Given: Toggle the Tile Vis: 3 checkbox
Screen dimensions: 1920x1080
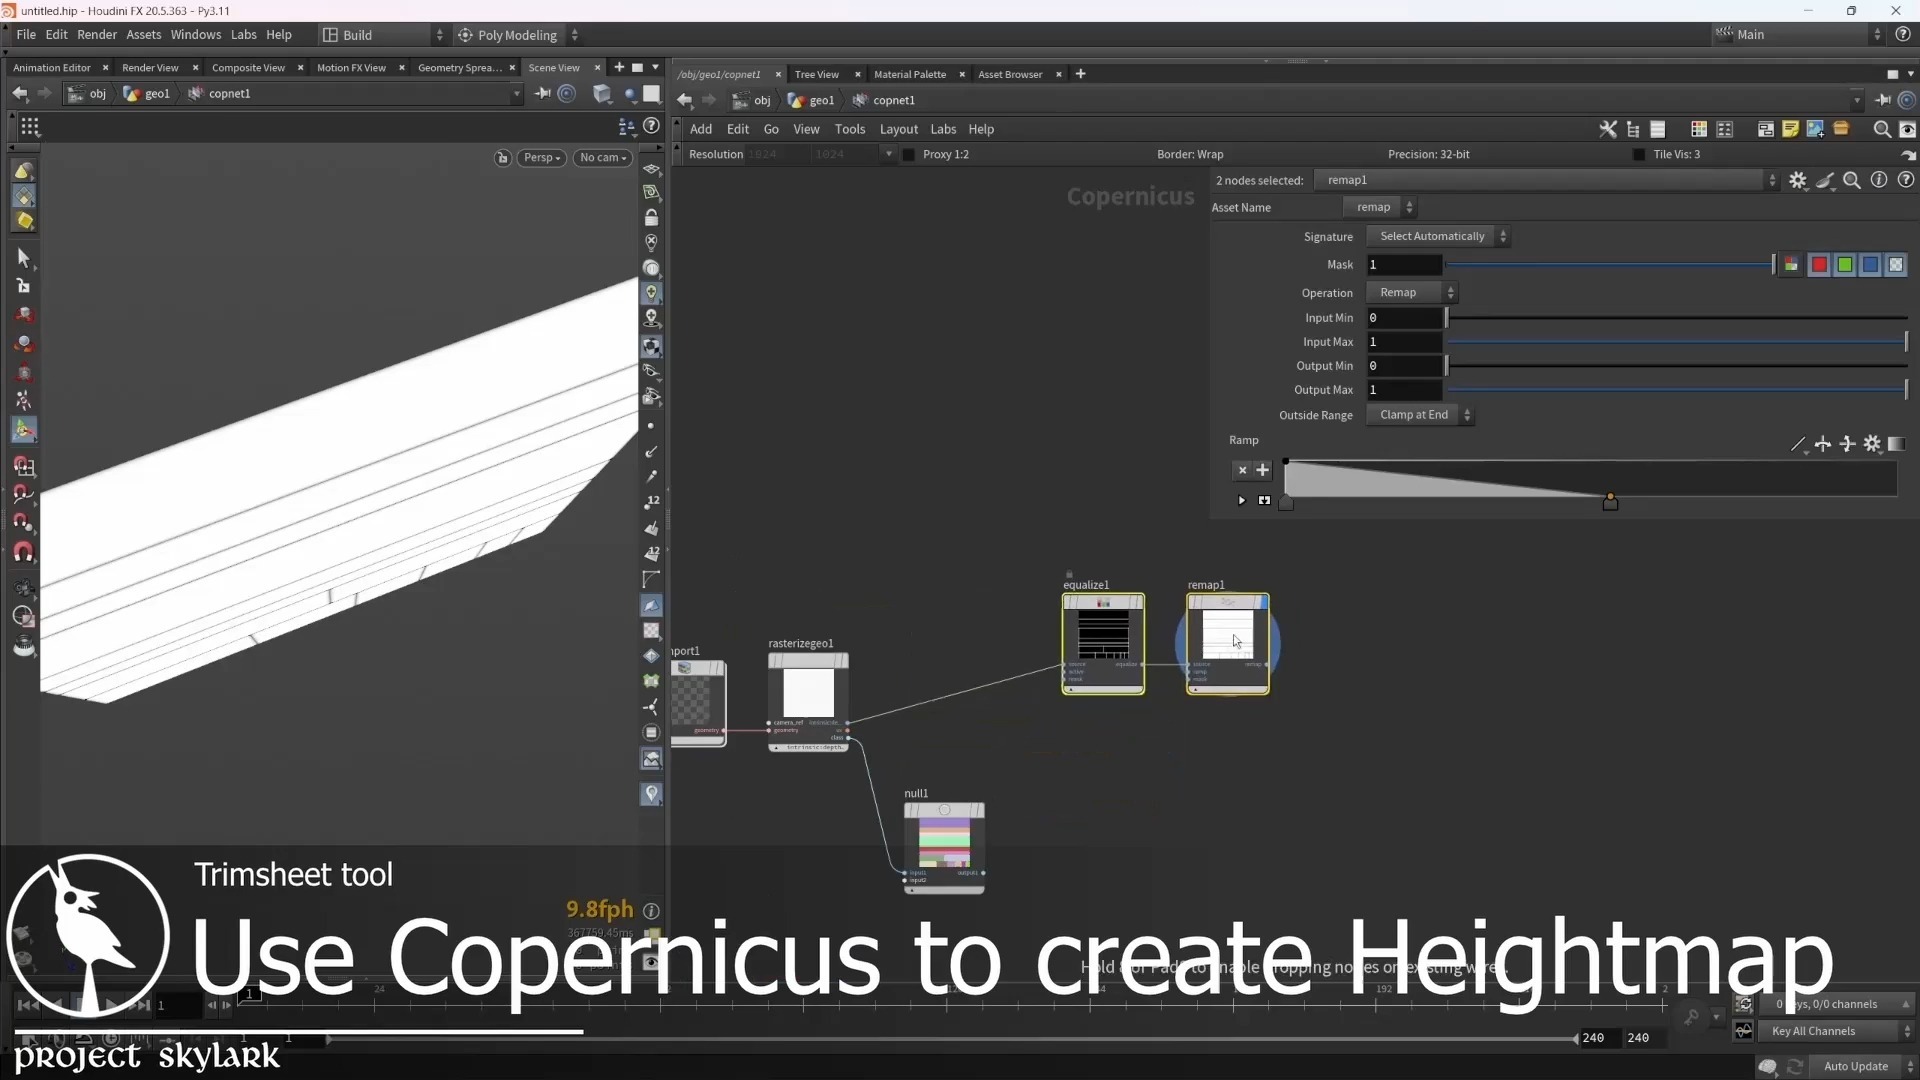Looking at the screenshot, I should click(x=1638, y=155).
